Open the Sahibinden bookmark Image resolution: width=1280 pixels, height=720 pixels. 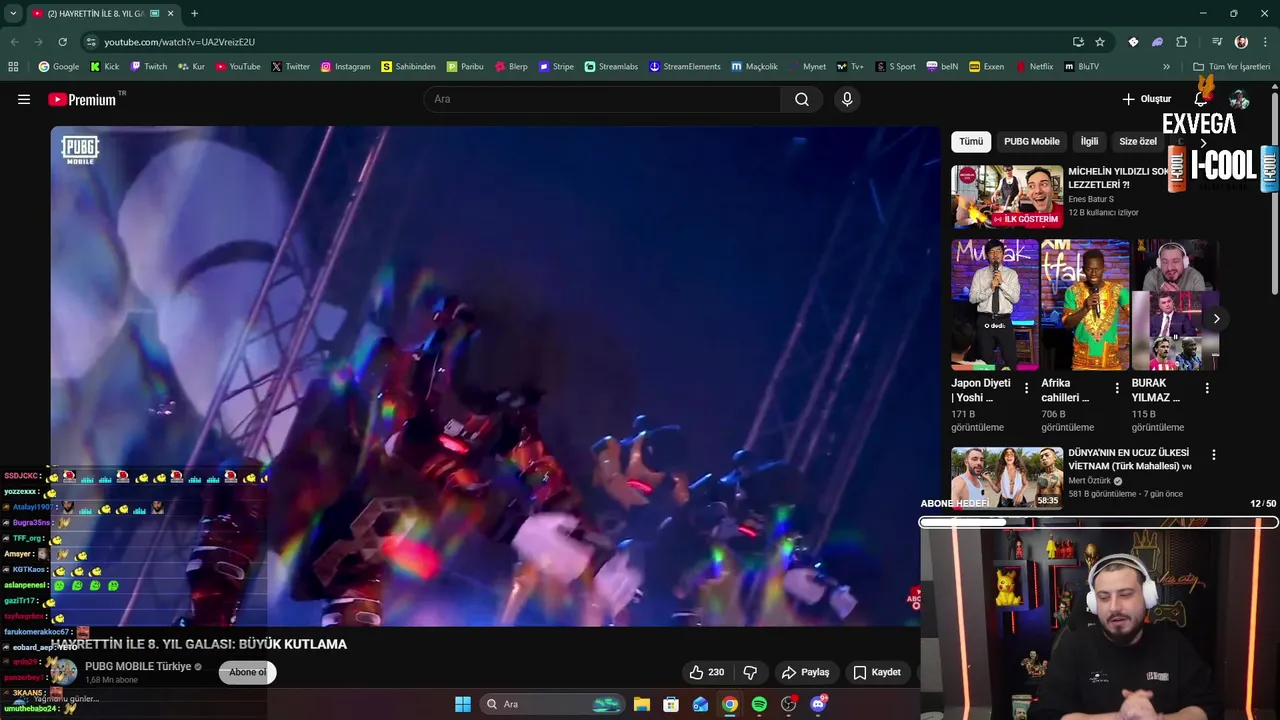pyautogui.click(x=408, y=67)
